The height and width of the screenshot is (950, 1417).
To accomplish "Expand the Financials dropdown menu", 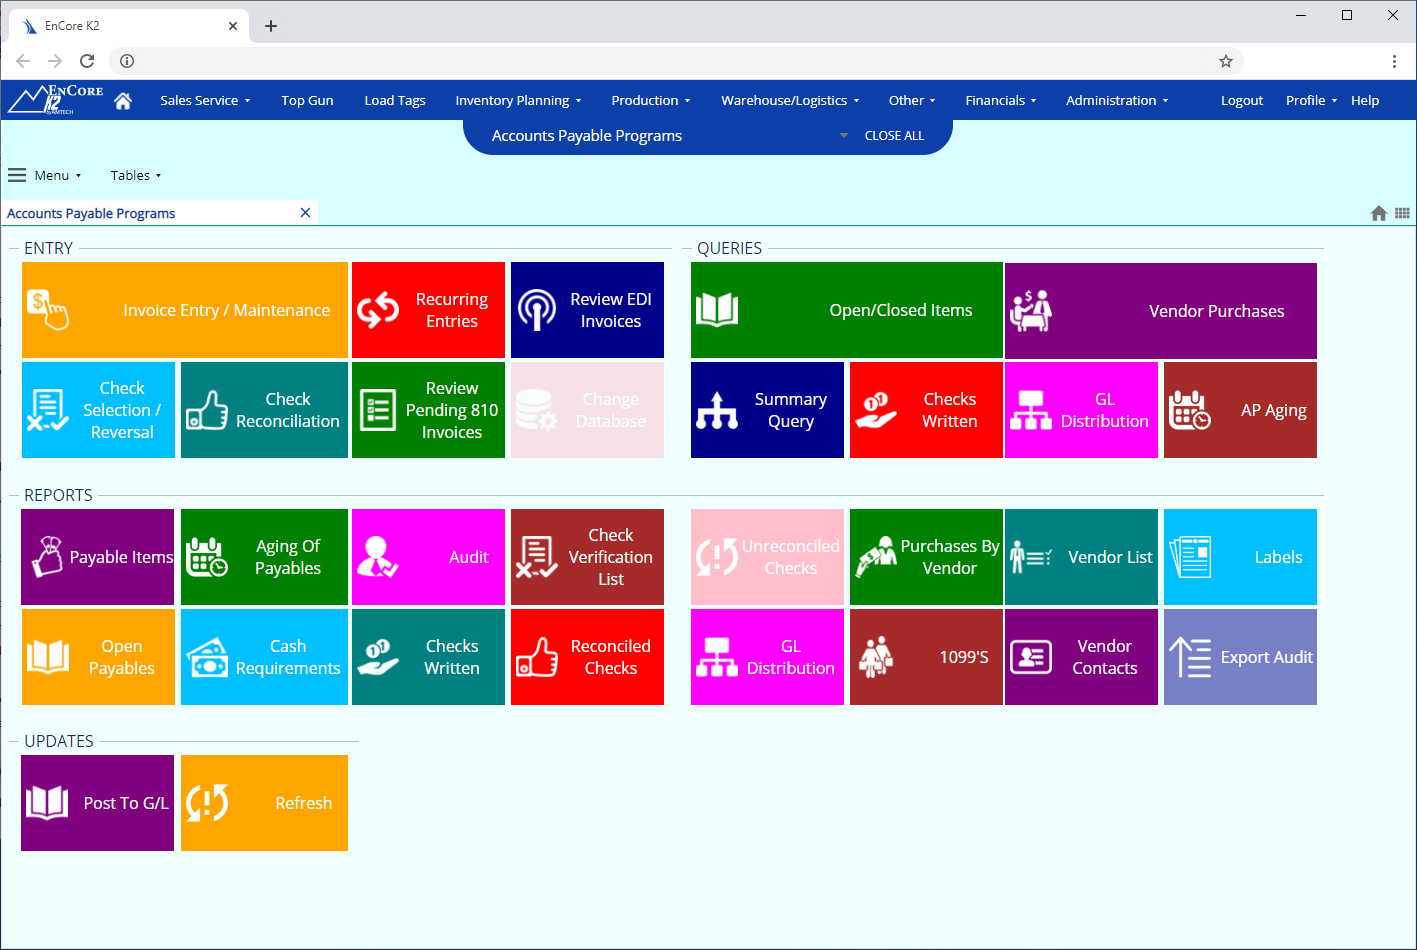I will (x=1000, y=101).
